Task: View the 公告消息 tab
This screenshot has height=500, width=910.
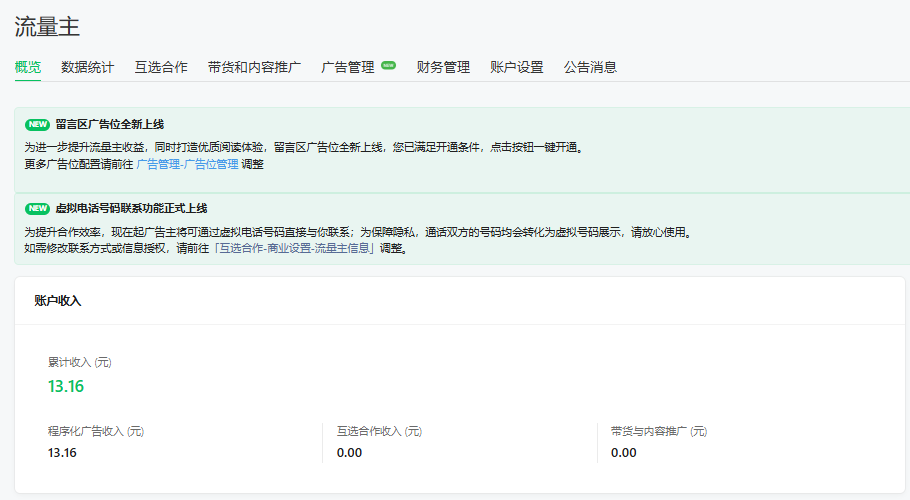Action: point(590,68)
